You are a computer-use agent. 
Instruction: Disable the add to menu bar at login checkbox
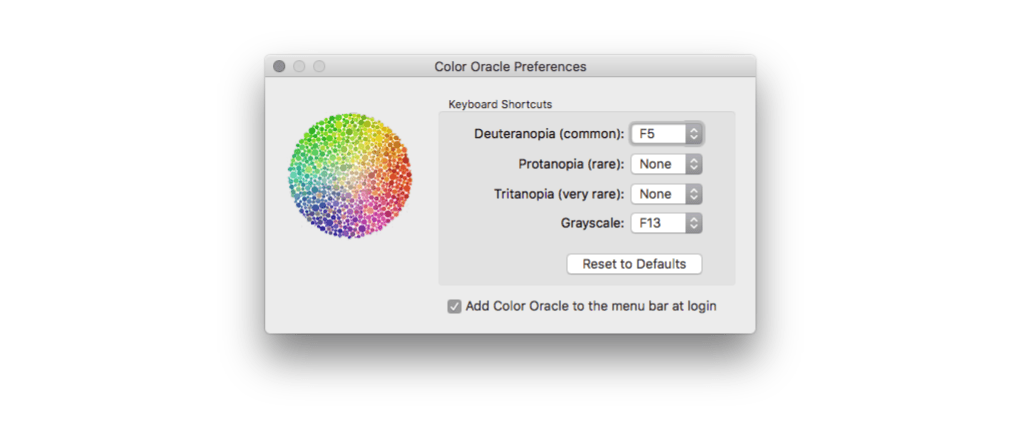[x=455, y=307]
